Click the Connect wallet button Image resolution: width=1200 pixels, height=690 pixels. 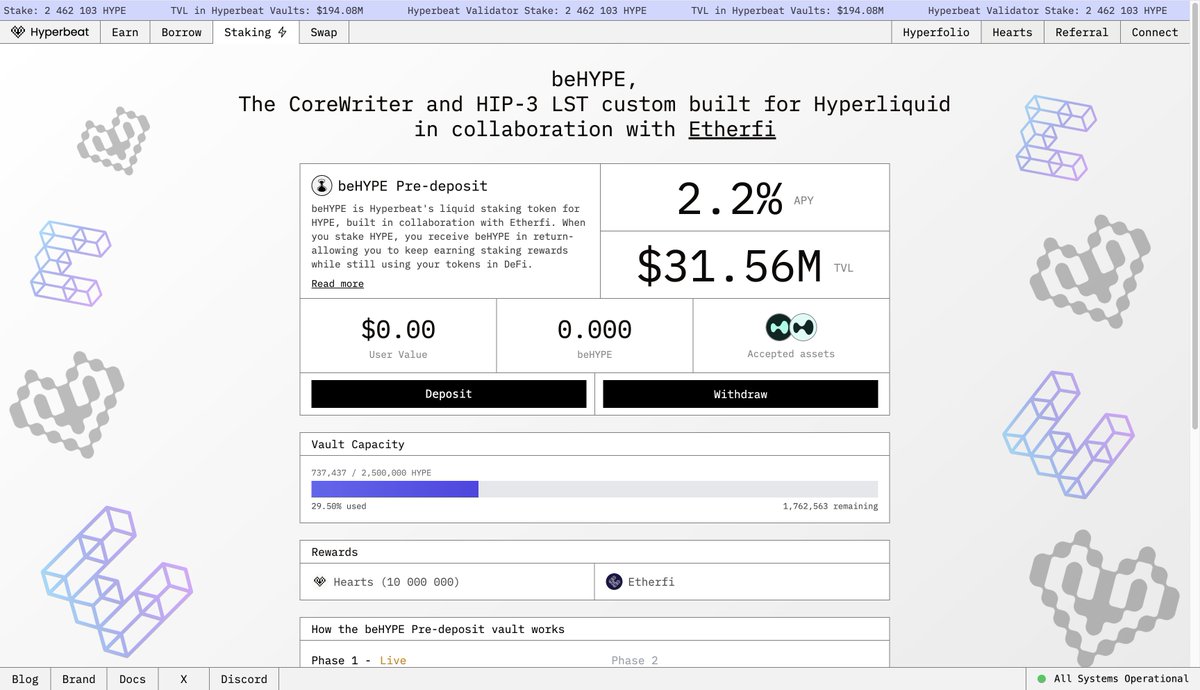[1155, 32]
